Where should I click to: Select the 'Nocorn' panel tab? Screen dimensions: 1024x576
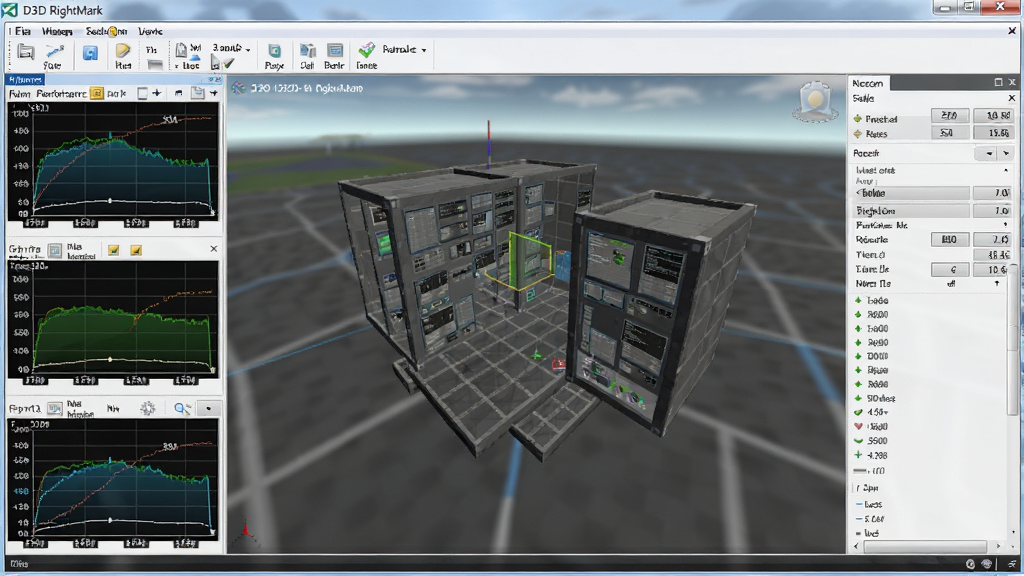point(867,83)
